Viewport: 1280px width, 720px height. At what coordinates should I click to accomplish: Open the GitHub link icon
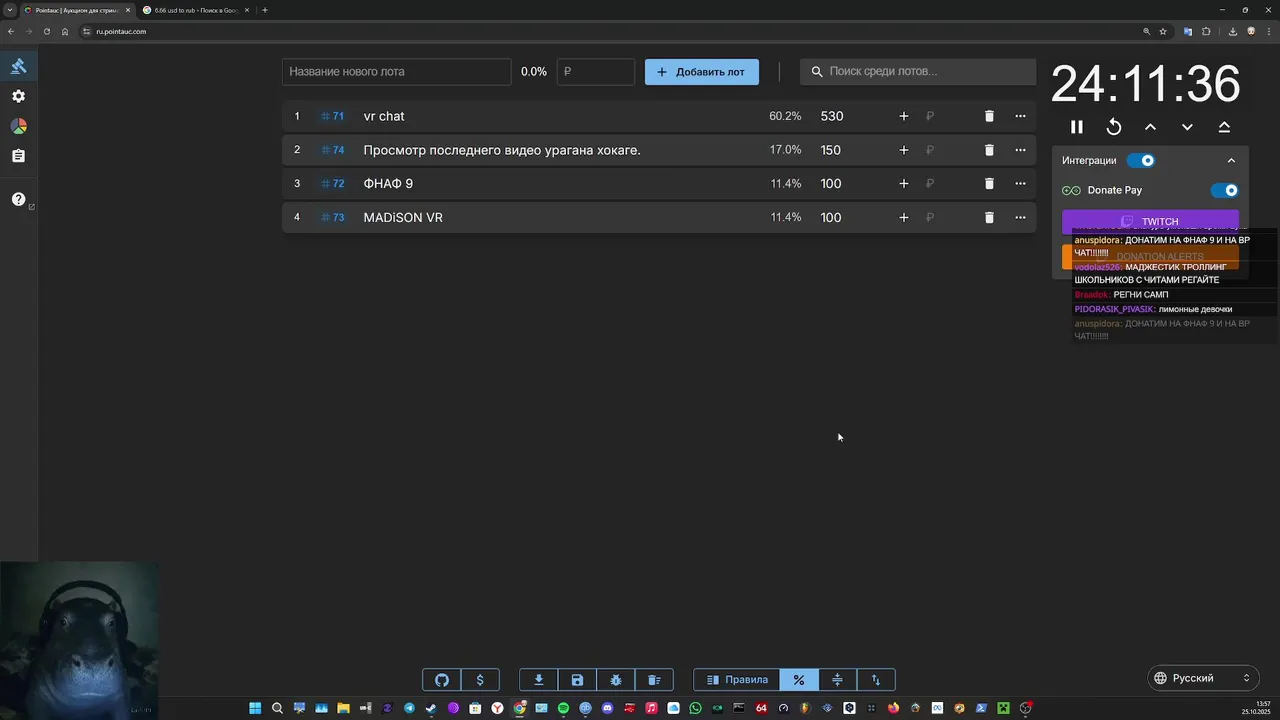[x=442, y=680]
